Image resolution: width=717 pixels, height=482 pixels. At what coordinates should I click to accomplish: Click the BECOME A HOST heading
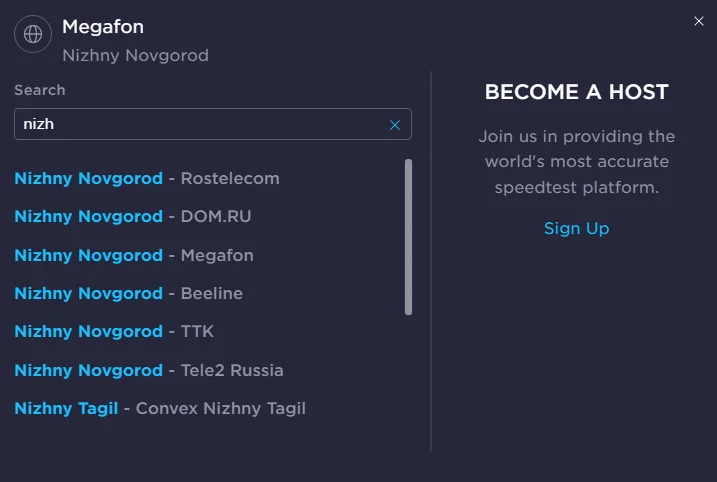[x=577, y=92]
